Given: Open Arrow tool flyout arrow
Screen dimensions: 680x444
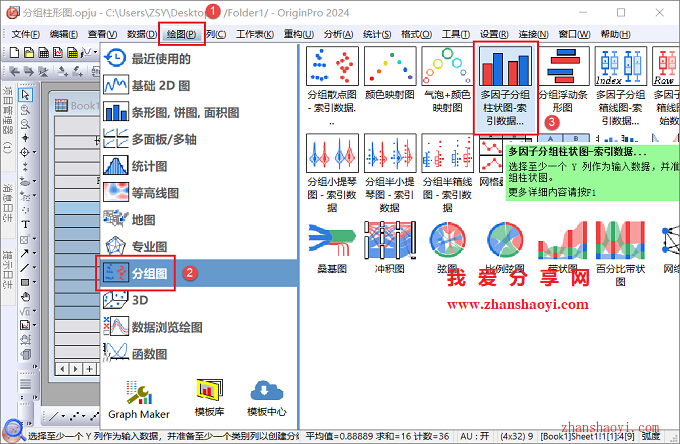Looking at the screenshot, I should (x=34, y=253).
